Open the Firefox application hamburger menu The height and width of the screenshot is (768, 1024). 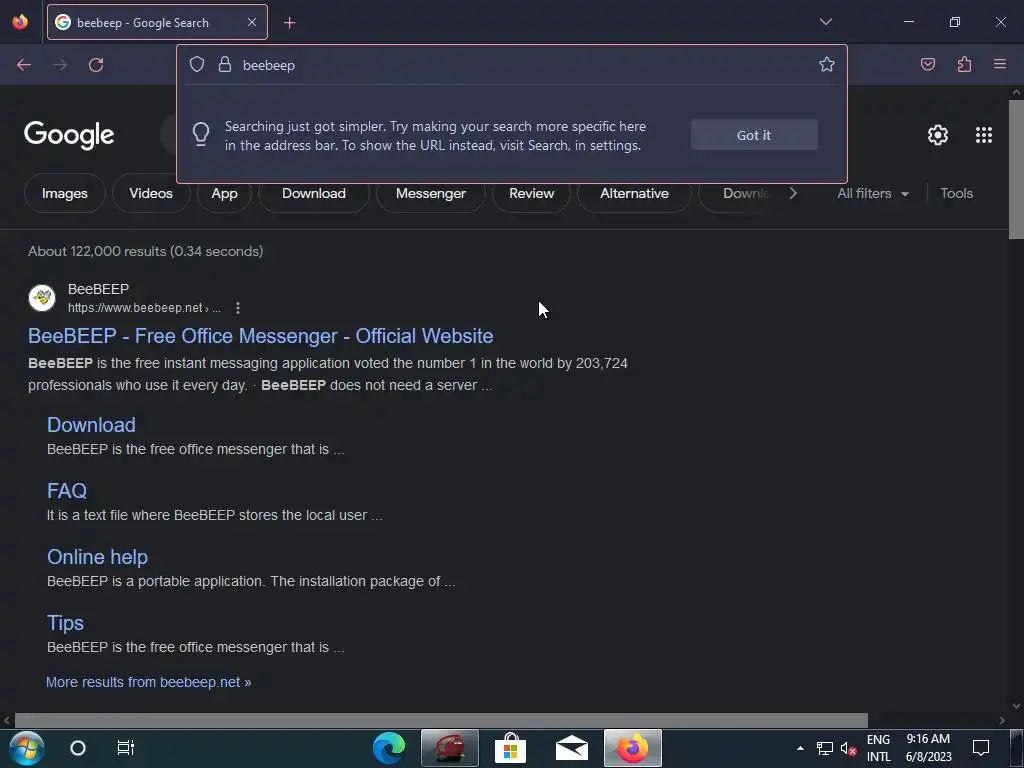click(x=999, y=65)
